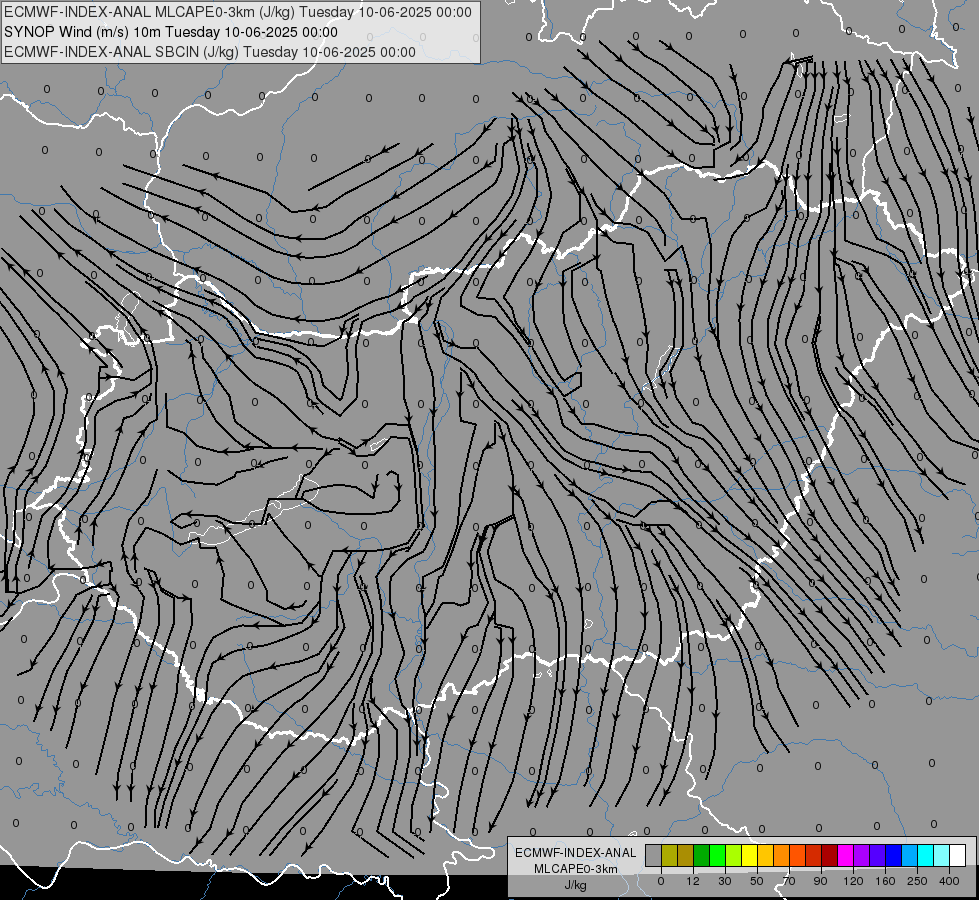Click the legend value 70
Viewport: 979px width, 900px height.
click(789, 881)
